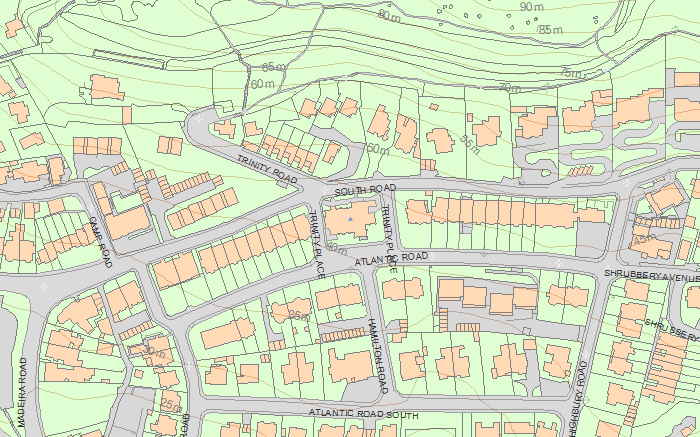Click the SHRUBBERY AVENUE street label
This screenshot has width=700, height=437.
click(652, 275)
